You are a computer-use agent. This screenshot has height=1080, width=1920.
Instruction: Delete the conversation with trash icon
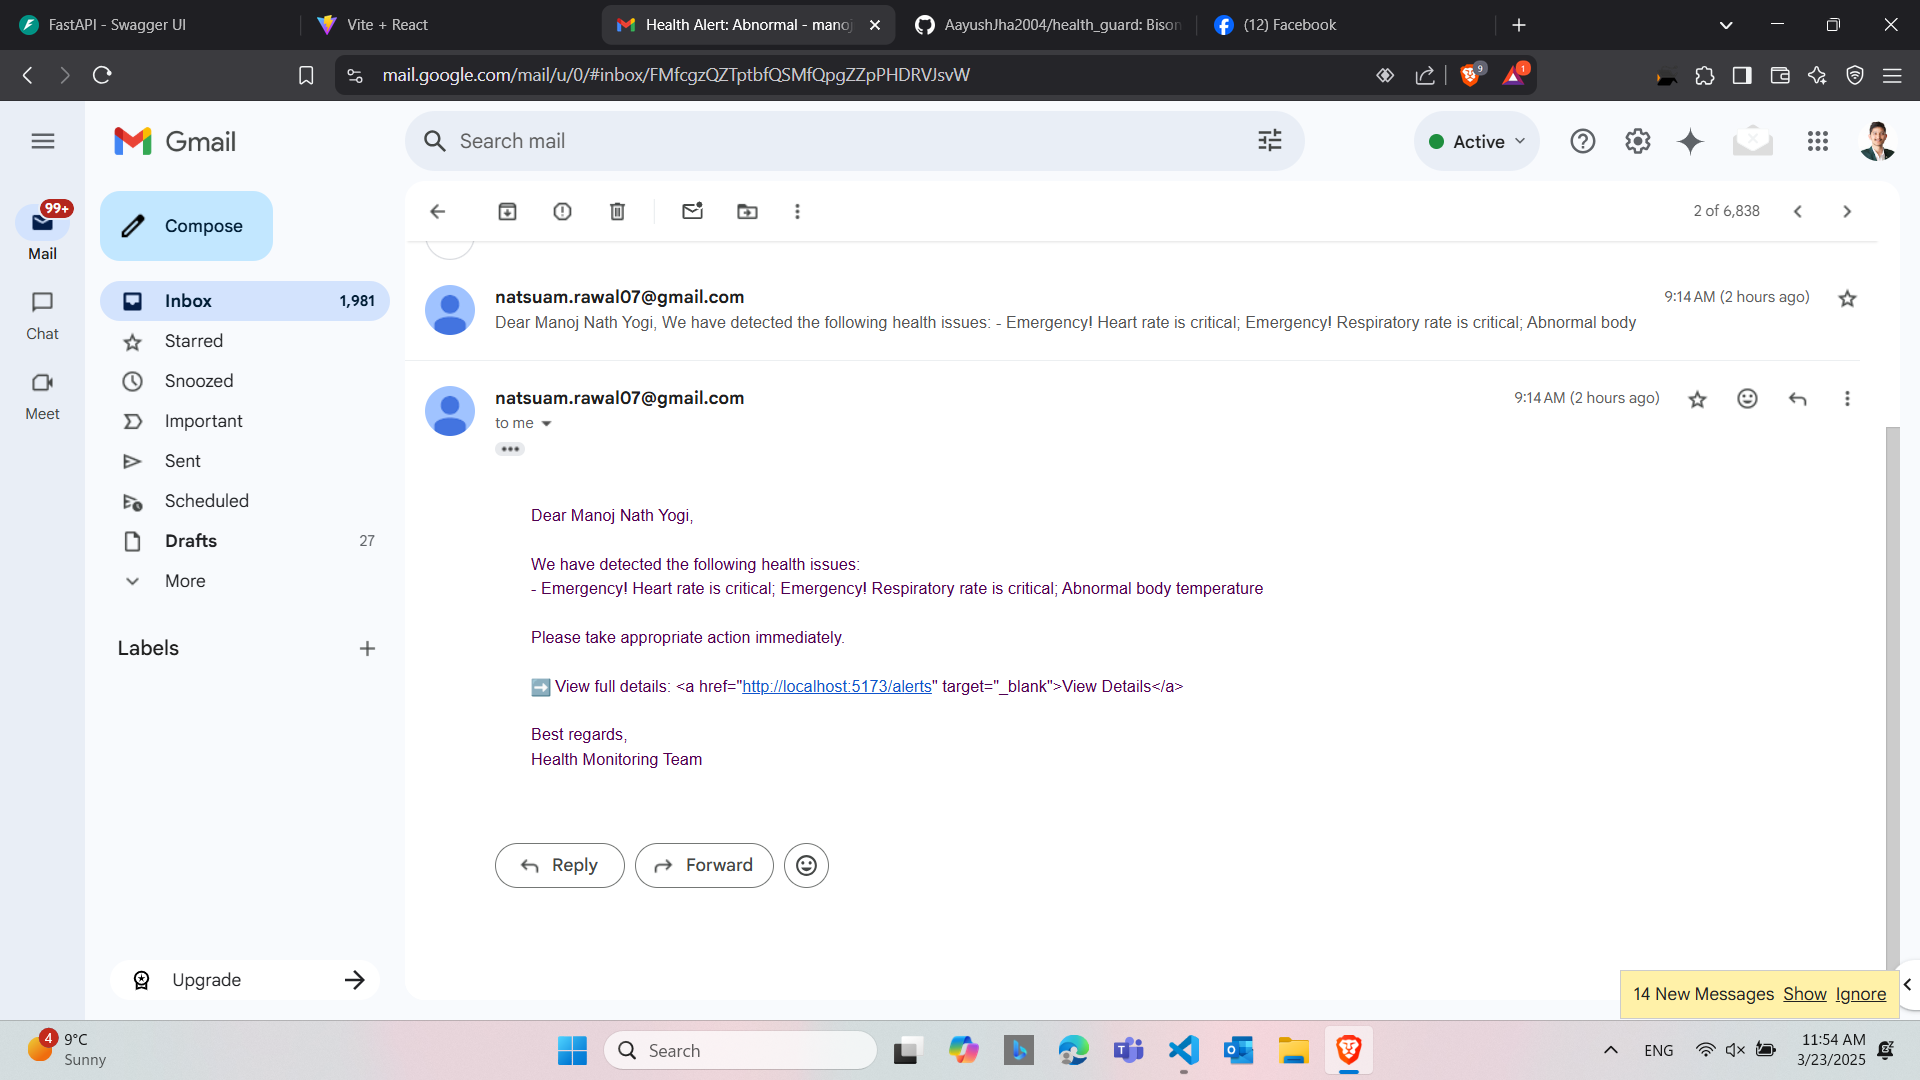[x=617, y=211]
